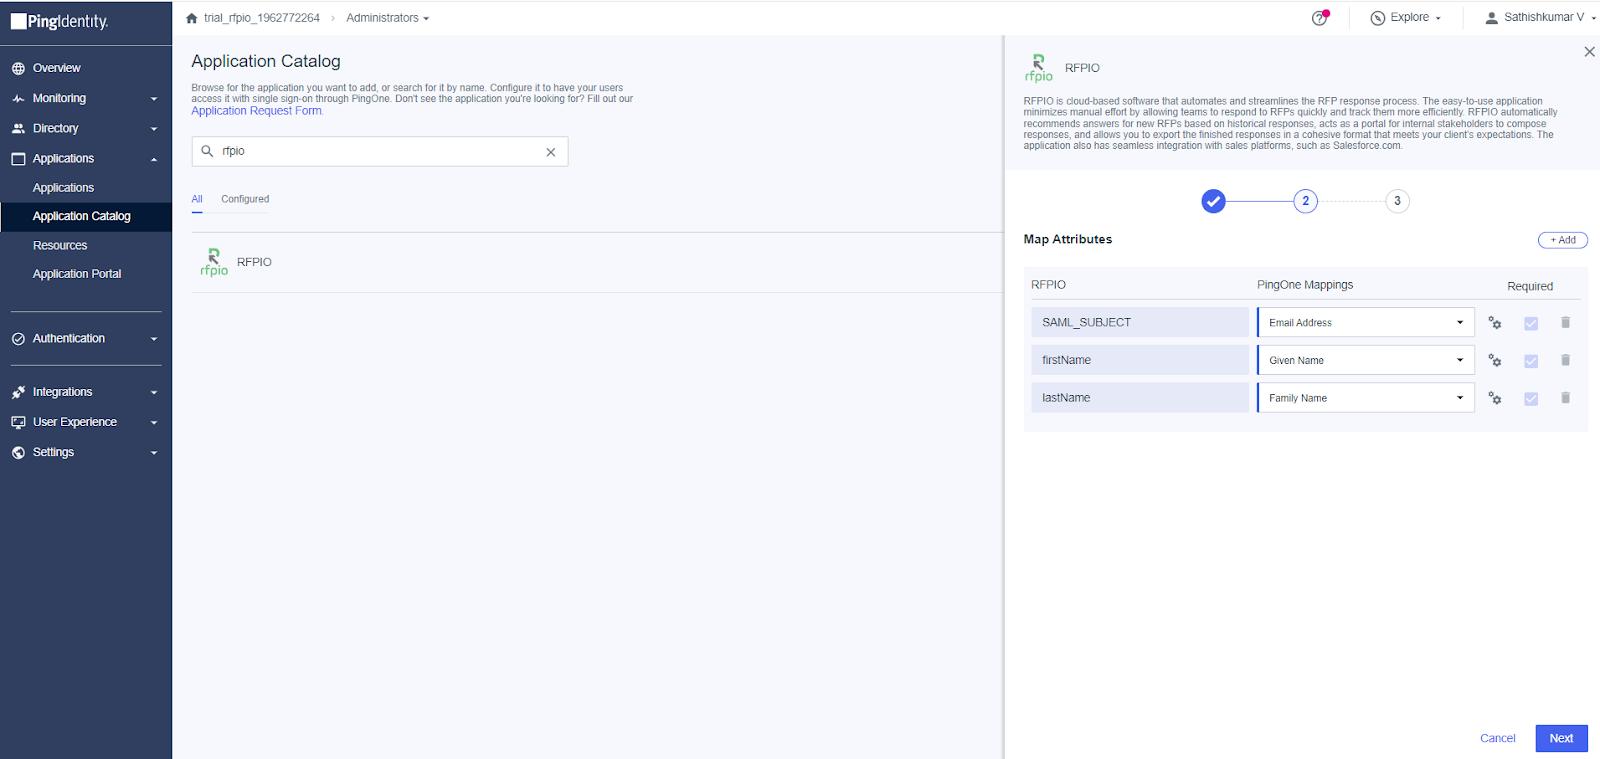Click the Settings globe icon

click(x=18, y=453)
